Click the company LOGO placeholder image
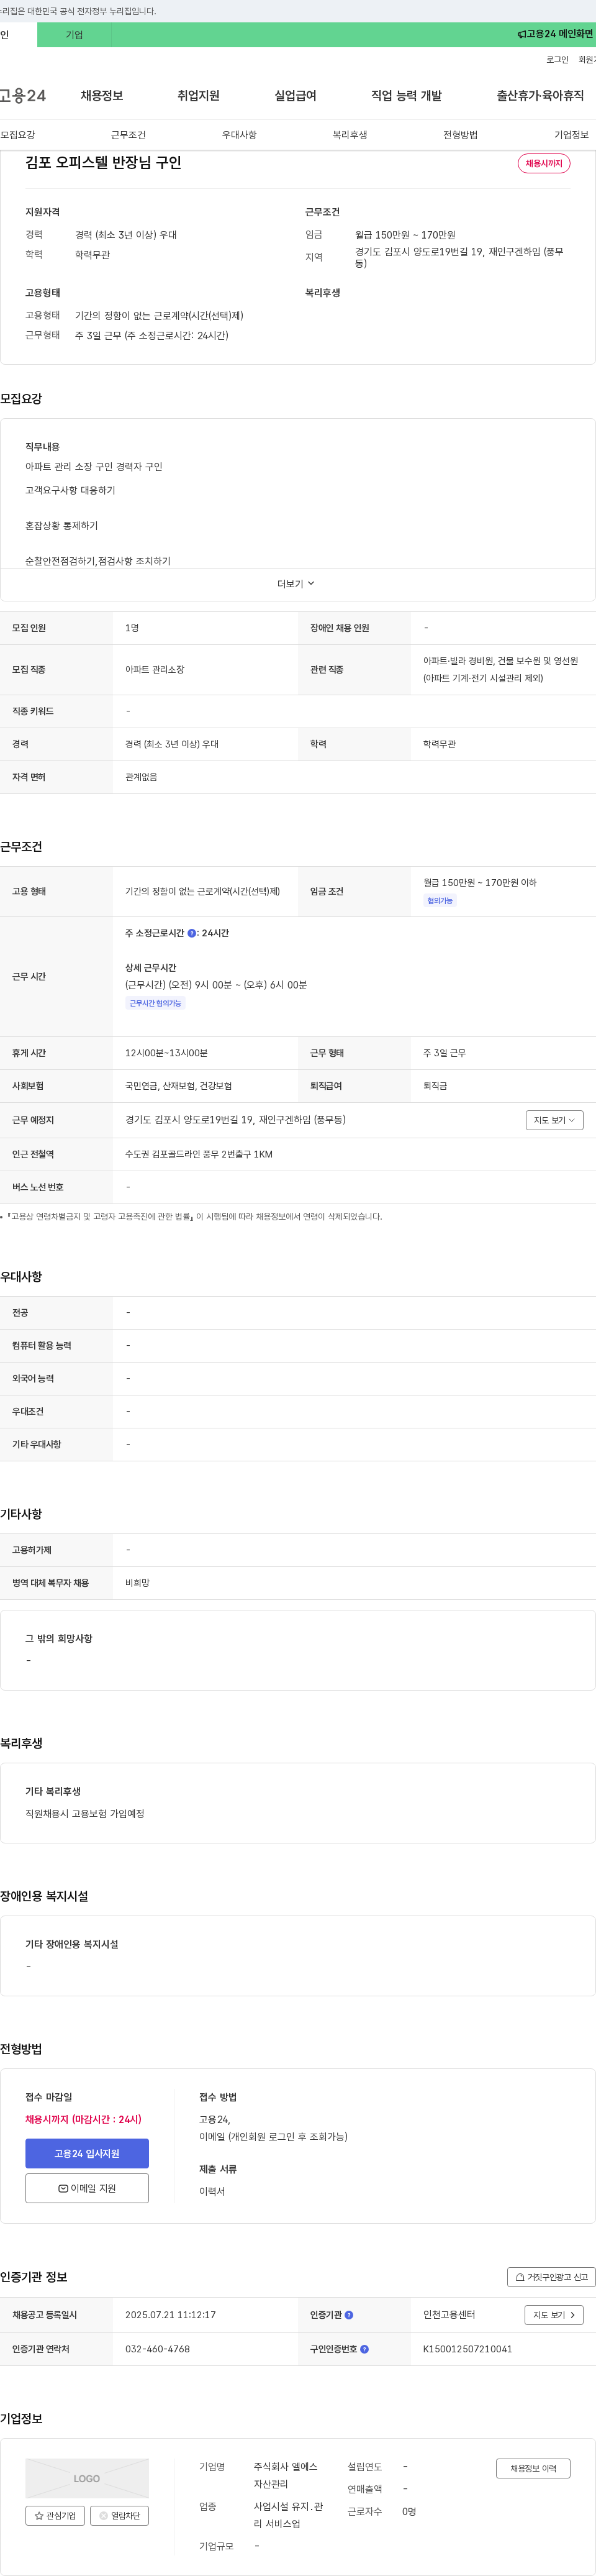The width and height of the screenshot is (596, 2576). click(x=87, y=2478)
